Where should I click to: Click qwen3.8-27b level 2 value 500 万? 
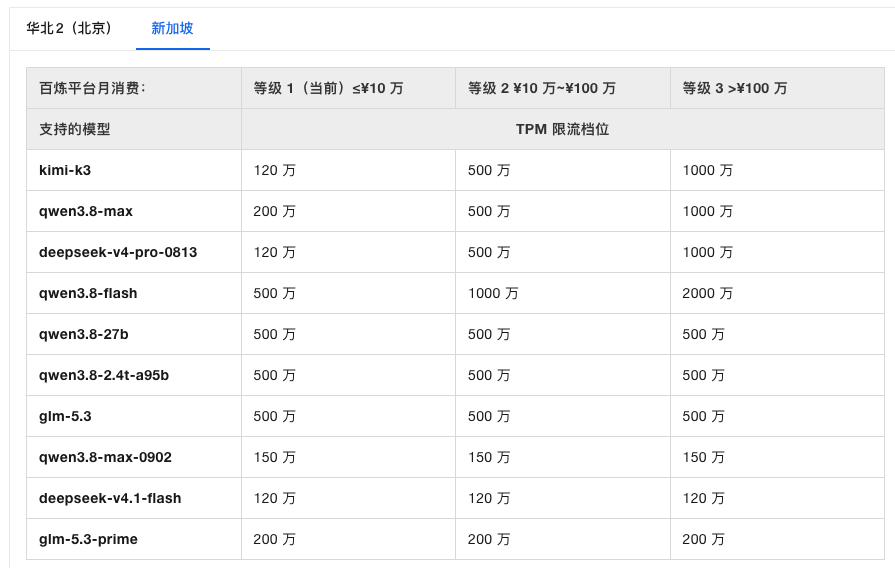489,334
